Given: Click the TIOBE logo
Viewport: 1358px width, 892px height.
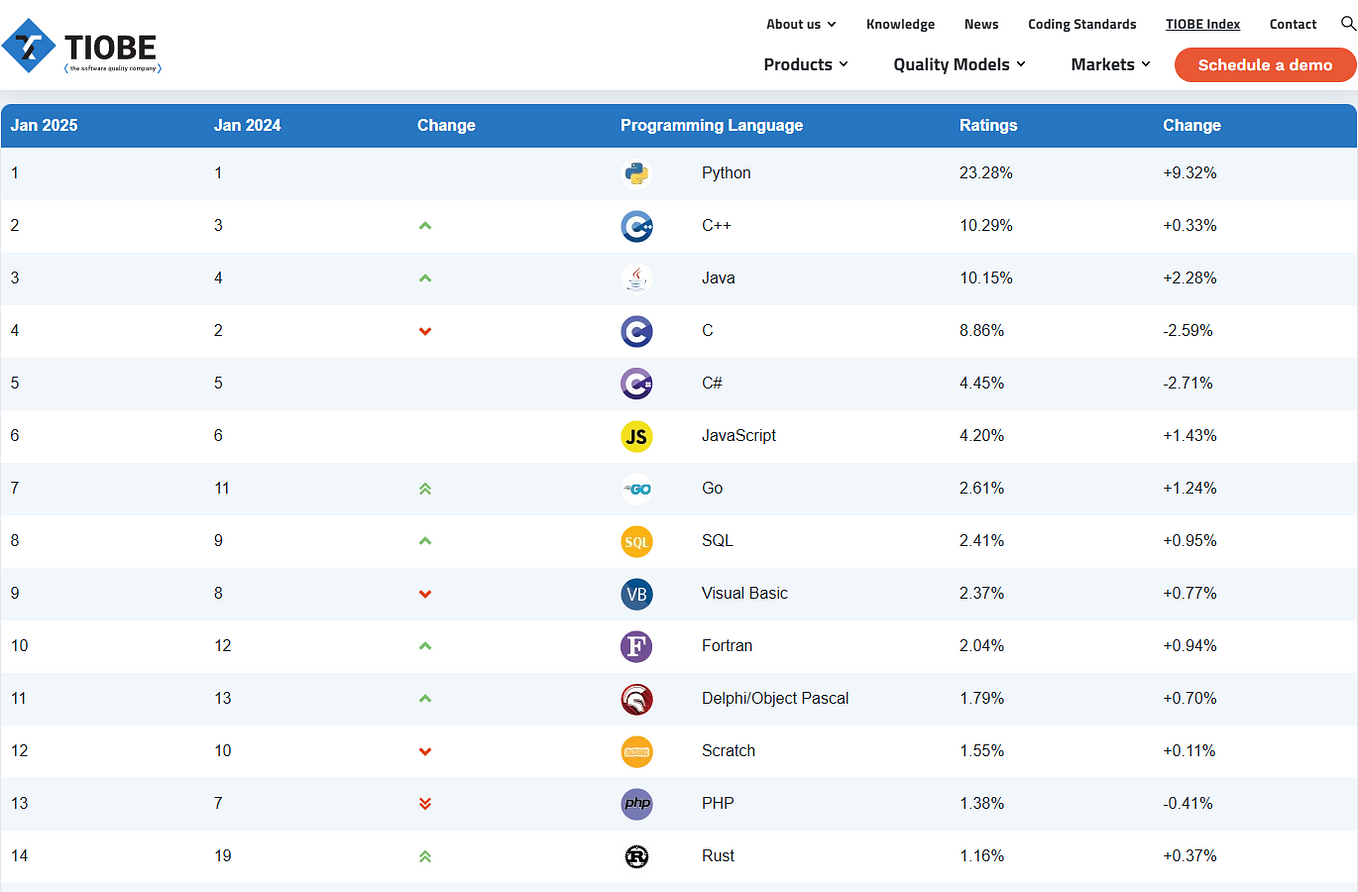Looking at the screenshot, I should point(81,46).
